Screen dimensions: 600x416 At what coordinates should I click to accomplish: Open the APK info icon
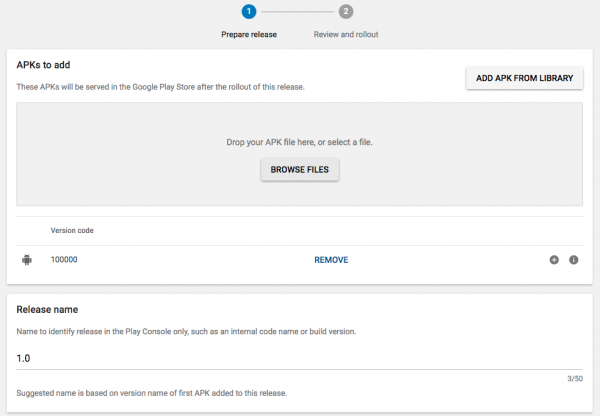[x=574, y=260]
